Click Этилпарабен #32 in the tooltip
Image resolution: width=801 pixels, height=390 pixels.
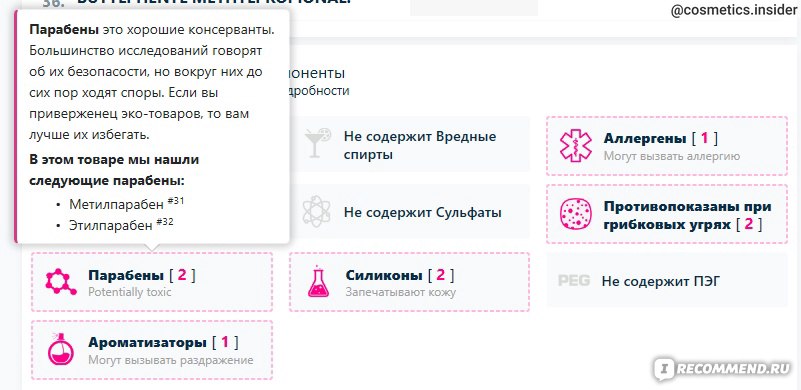click(121, 224)
